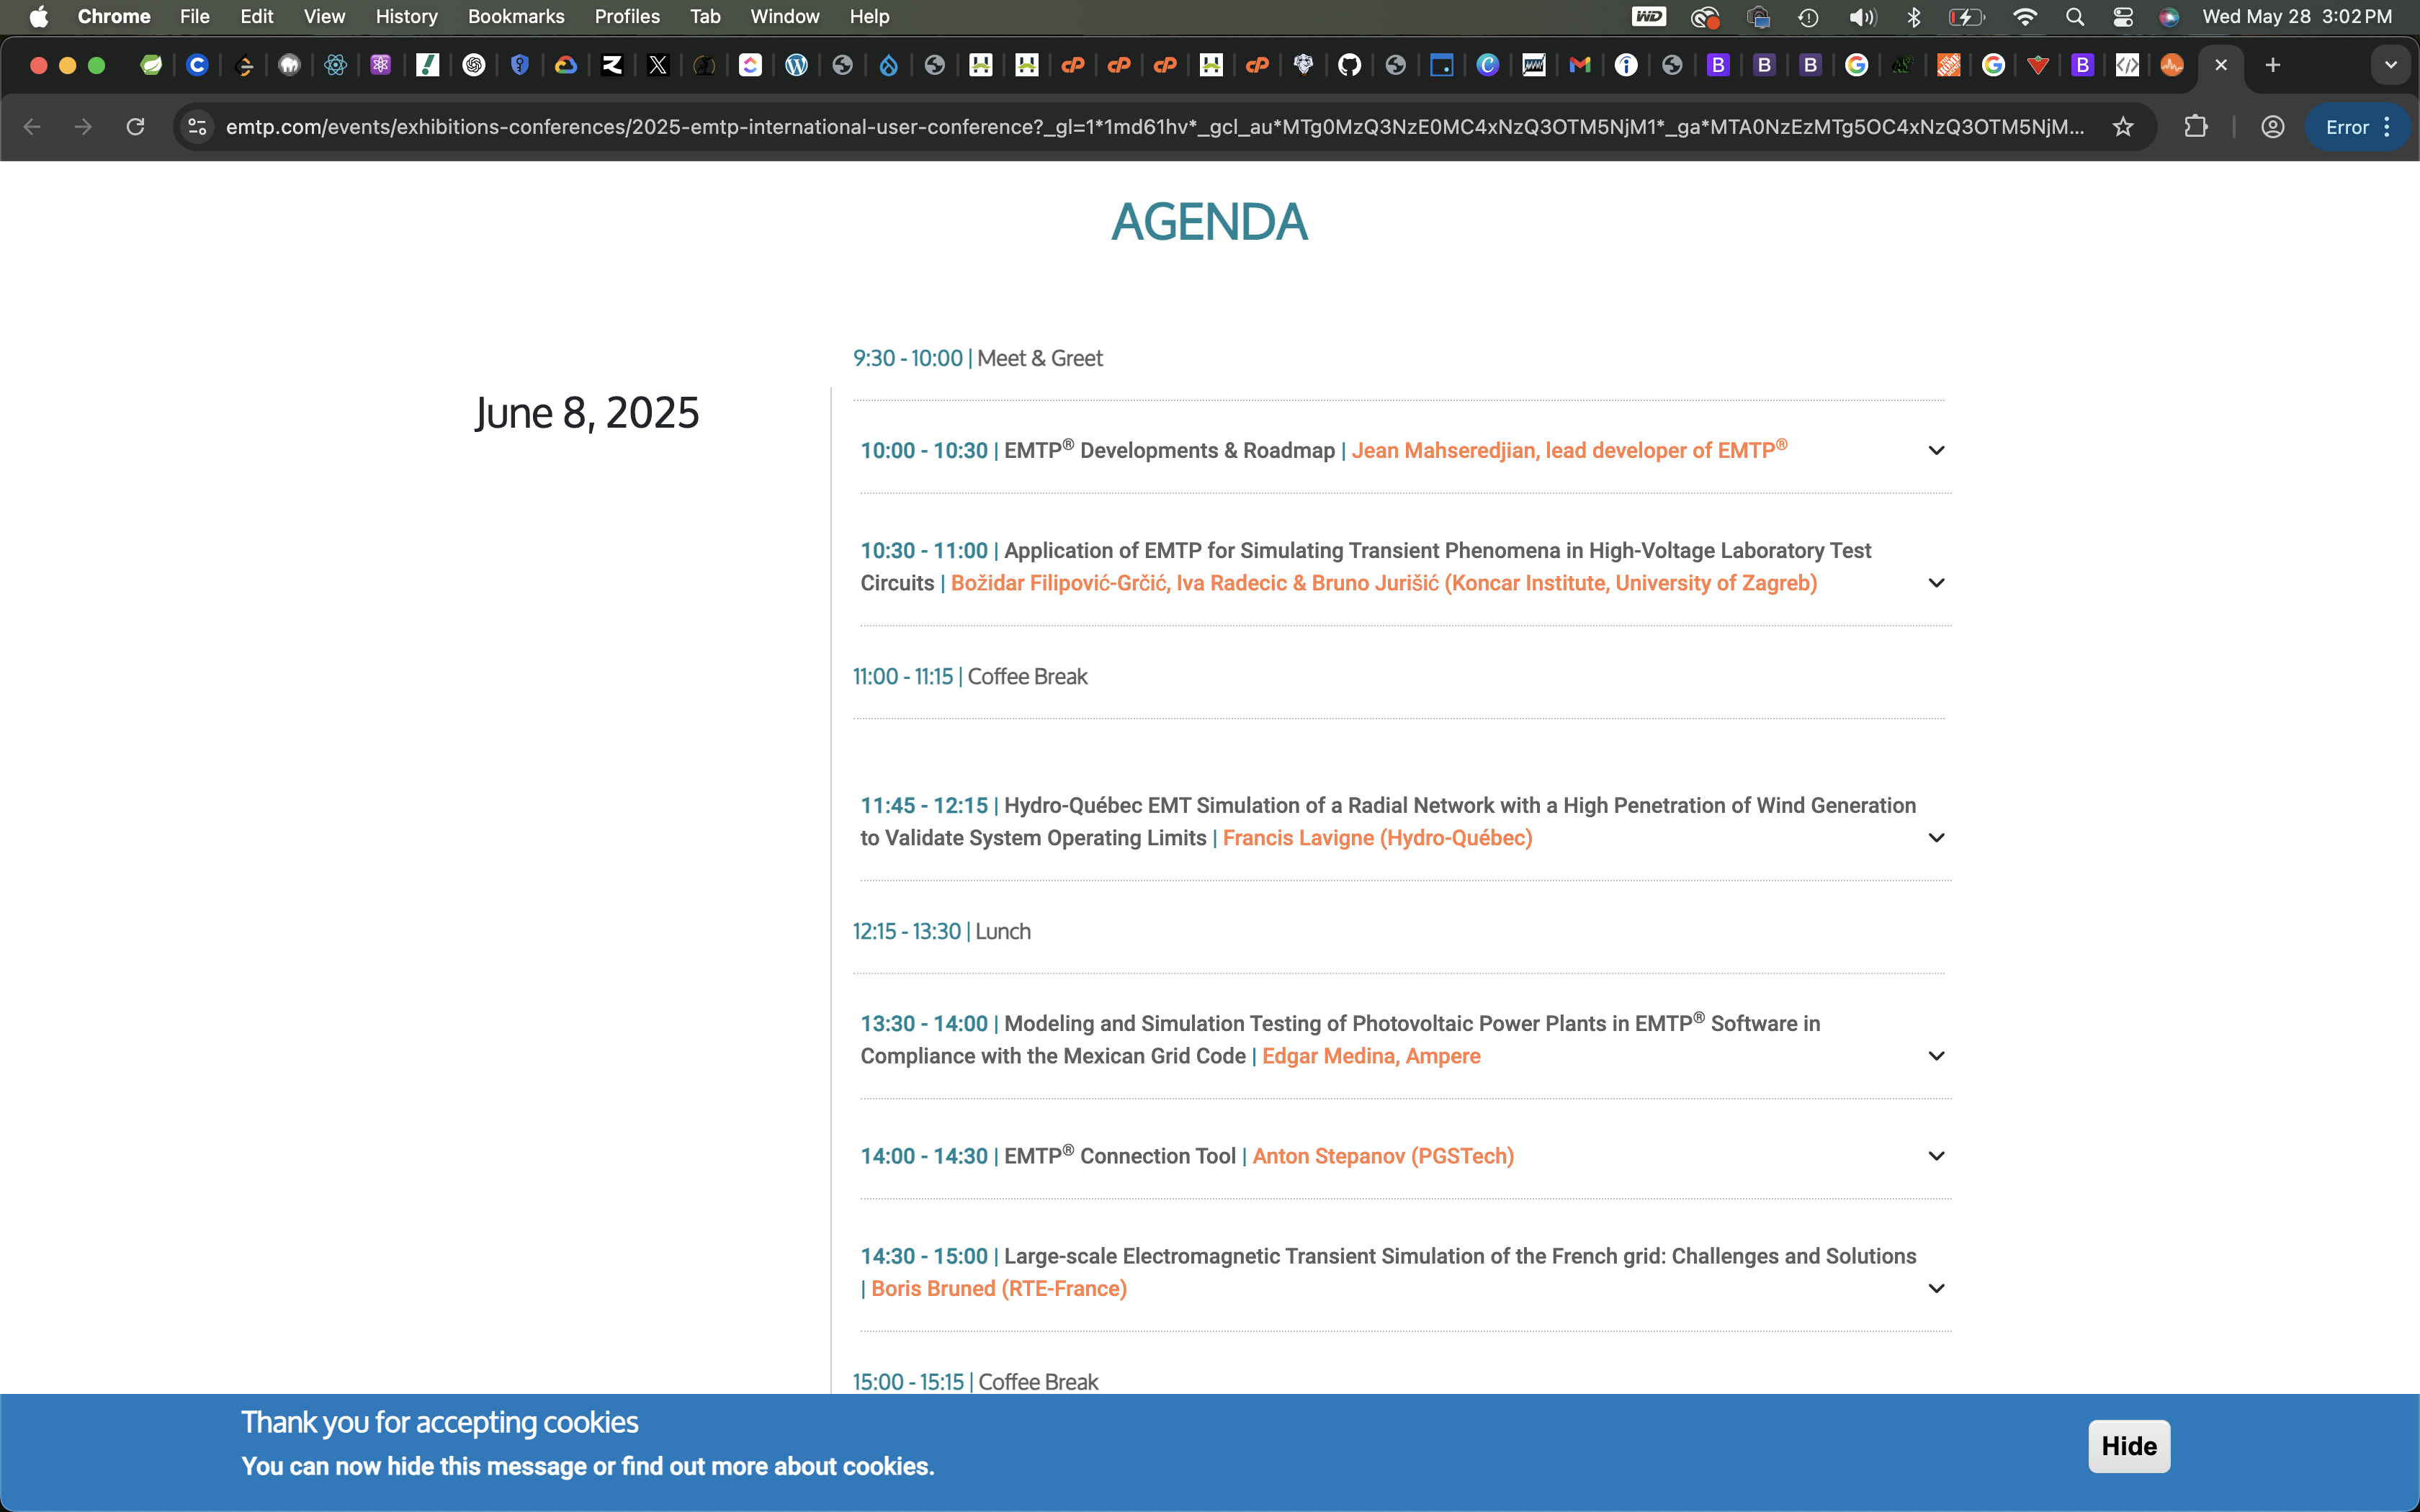Viewport: 2420px width, 1512px height.
Task: Open the volume control in menu bar
Action: point(1862,17)
